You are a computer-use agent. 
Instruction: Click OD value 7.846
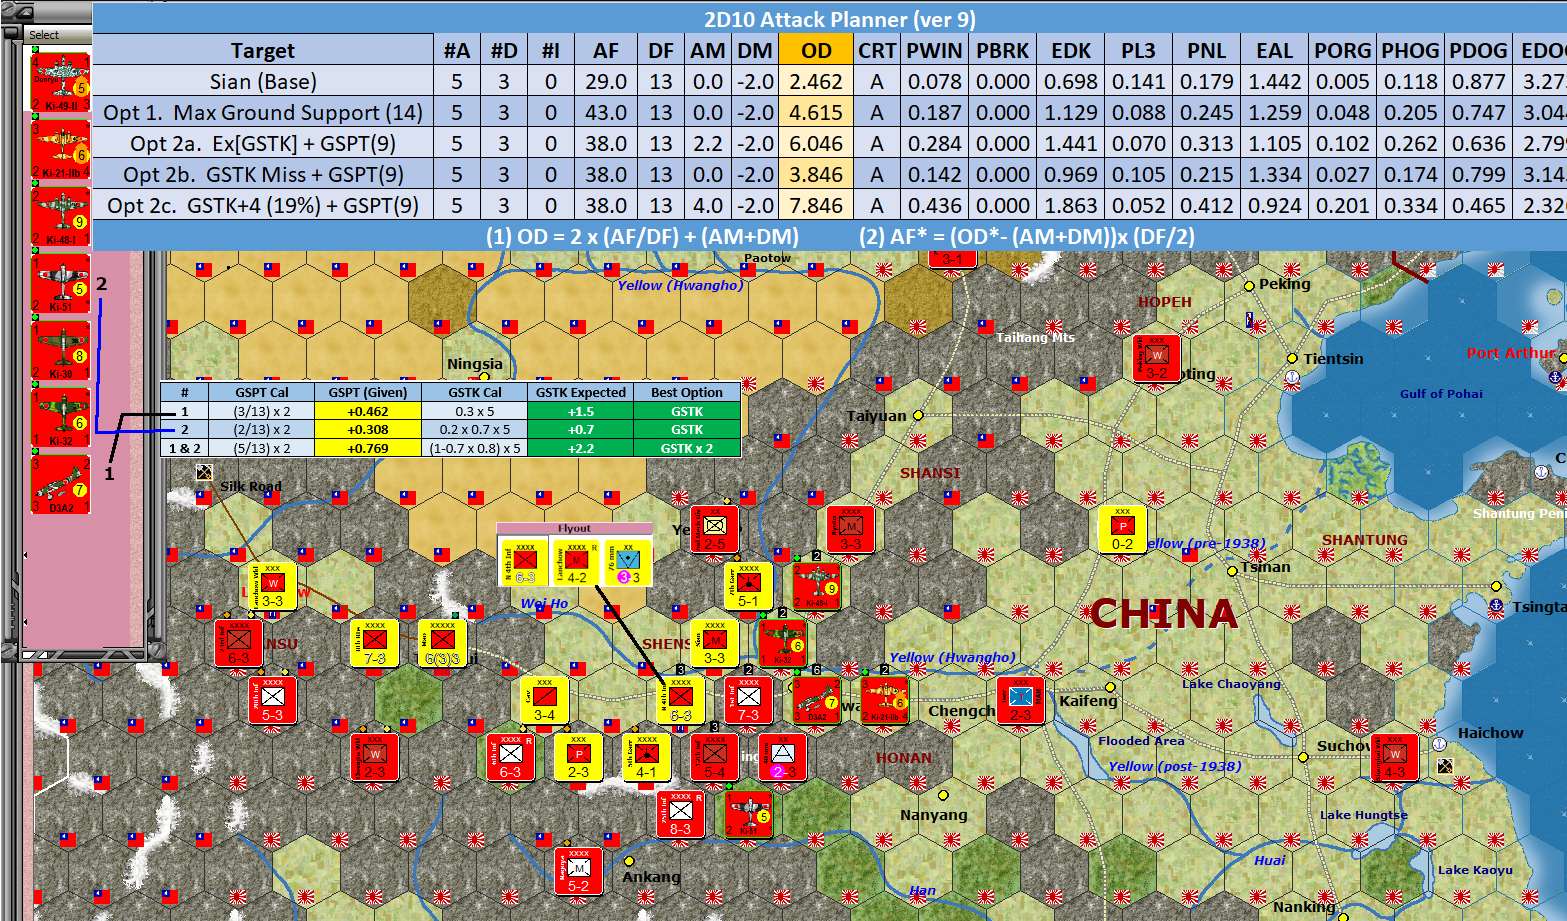click(816, 206)
